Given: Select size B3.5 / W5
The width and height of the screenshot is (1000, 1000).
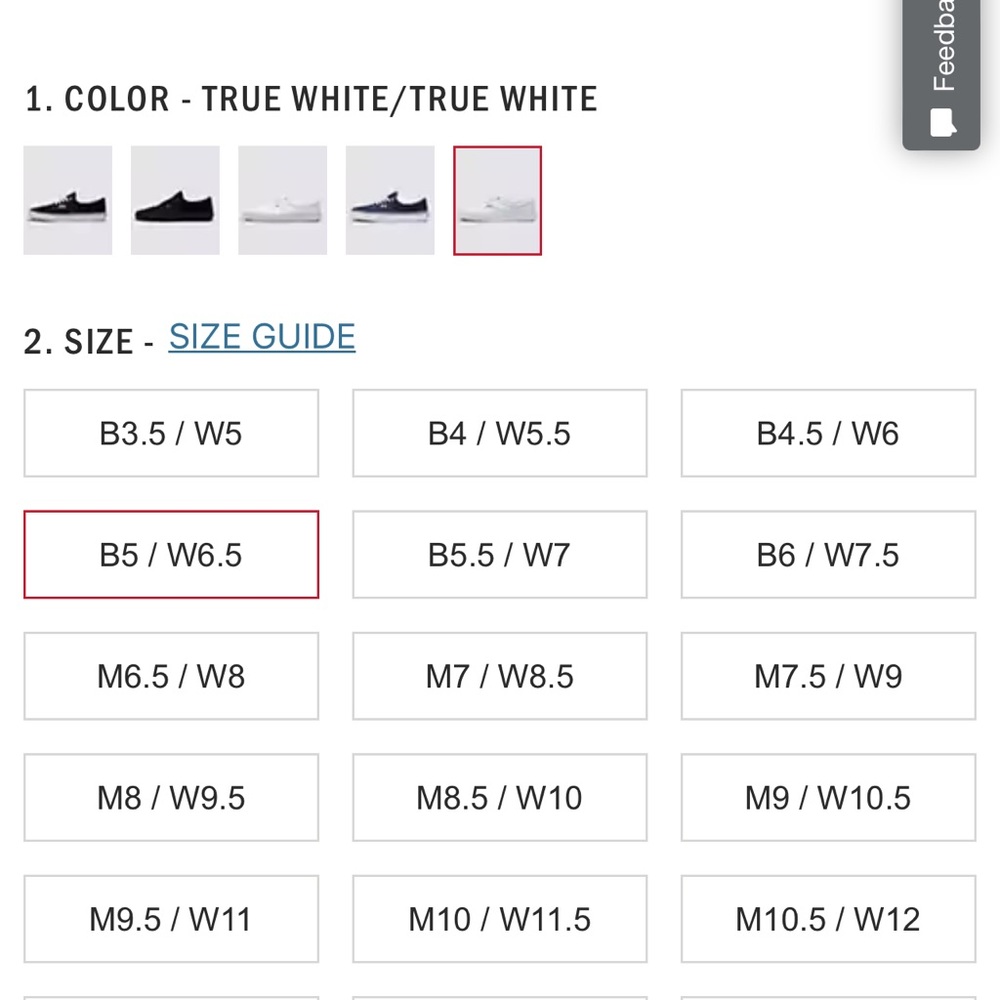Looking at the screenshot, I should pyautogui.click(x=170, y=433).
